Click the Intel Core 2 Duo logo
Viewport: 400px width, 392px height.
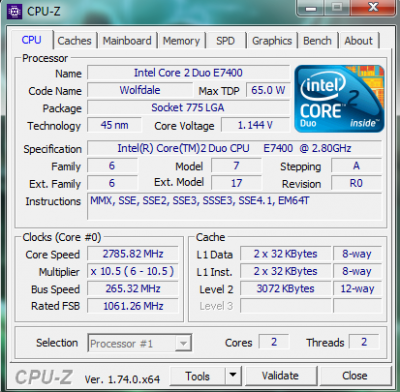pyautogui.click(x=339, y=99)
